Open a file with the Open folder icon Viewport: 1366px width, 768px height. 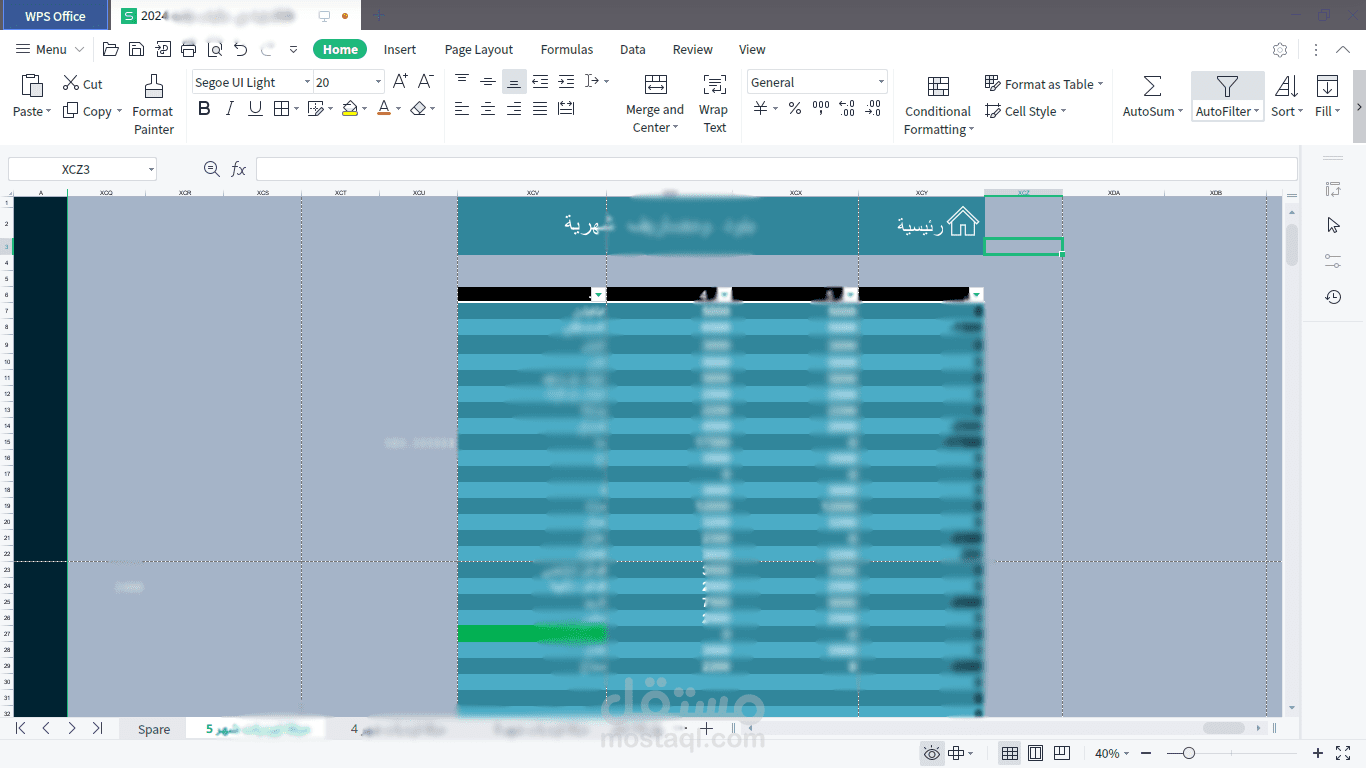coord(111,49)
